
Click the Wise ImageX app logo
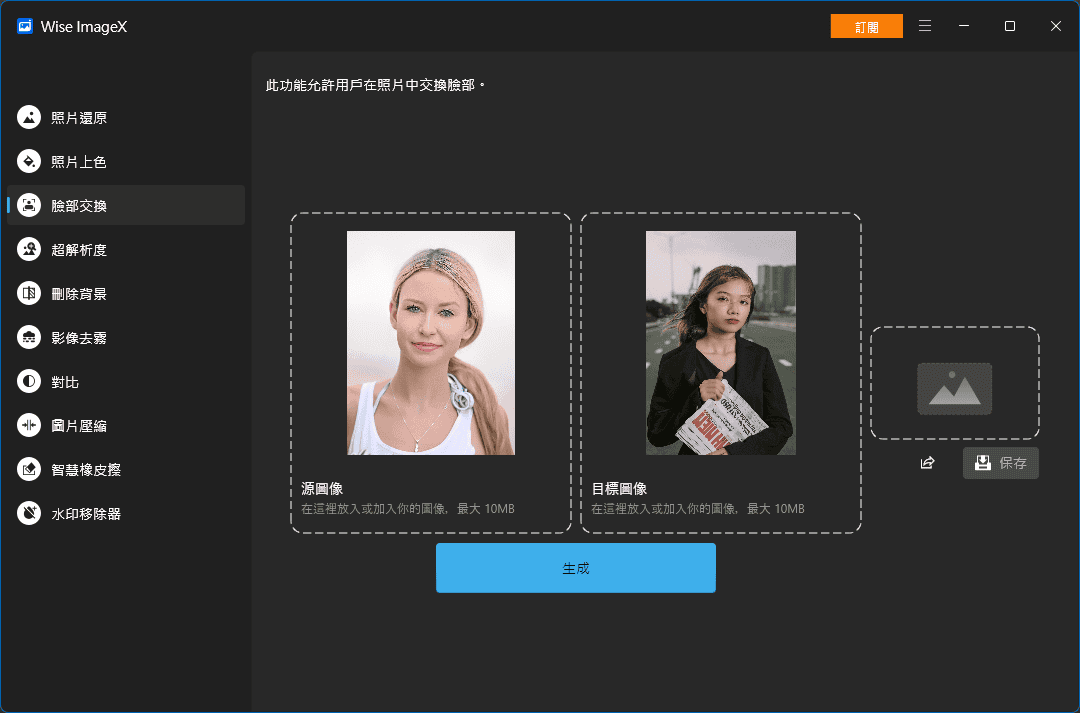click(25, 27)
